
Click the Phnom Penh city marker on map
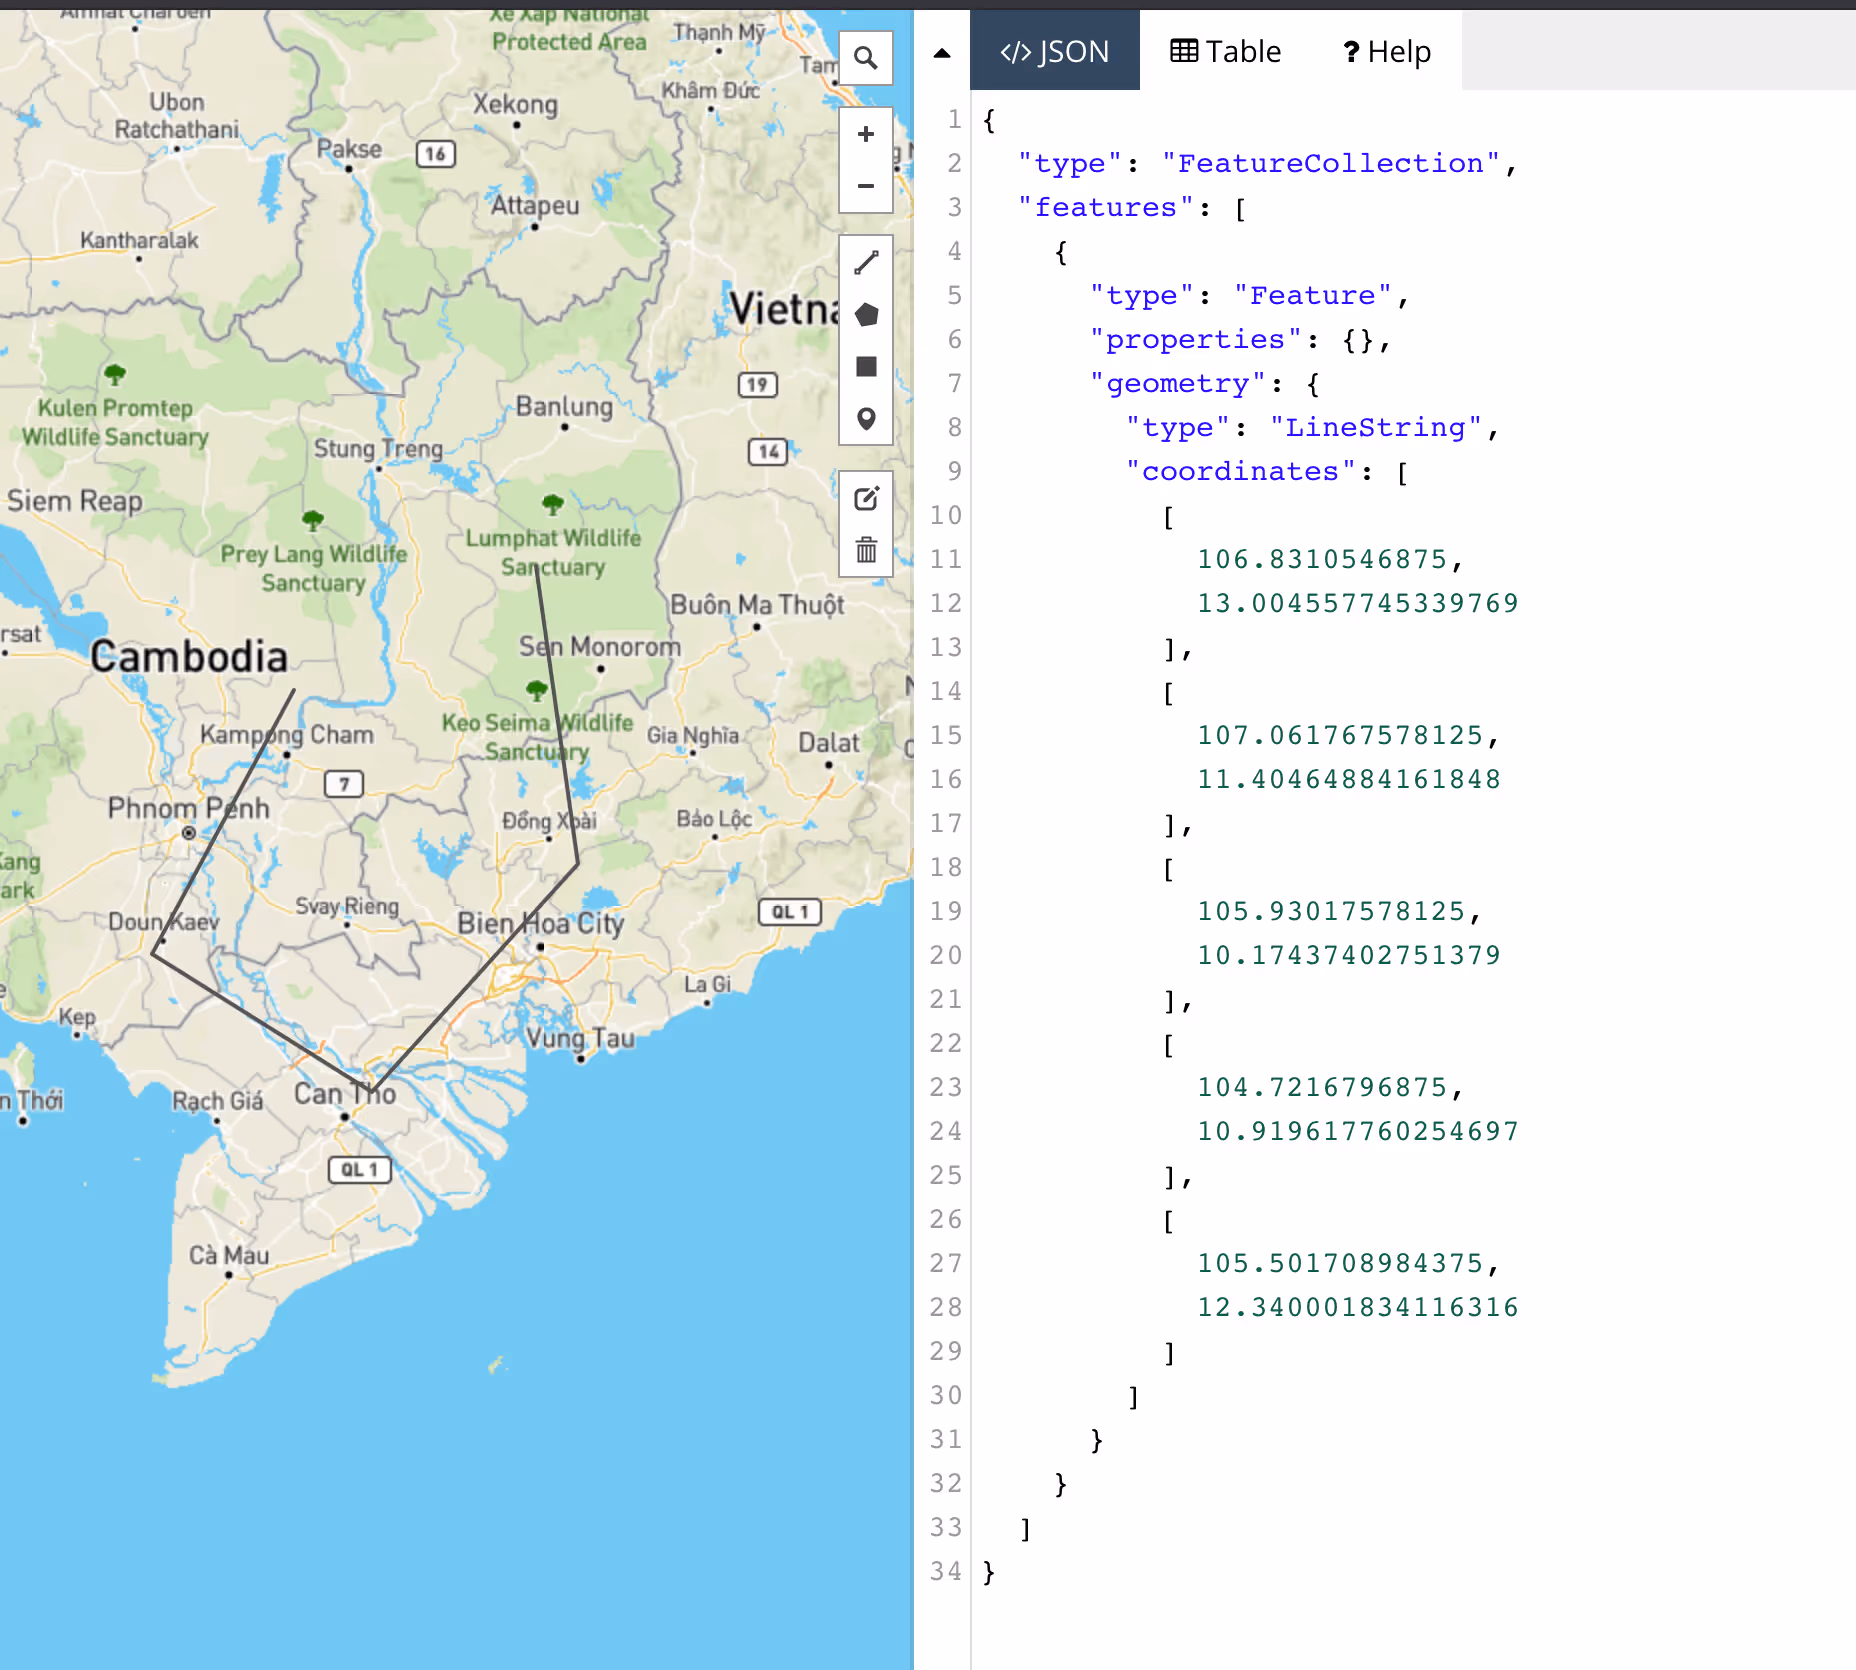189,832
